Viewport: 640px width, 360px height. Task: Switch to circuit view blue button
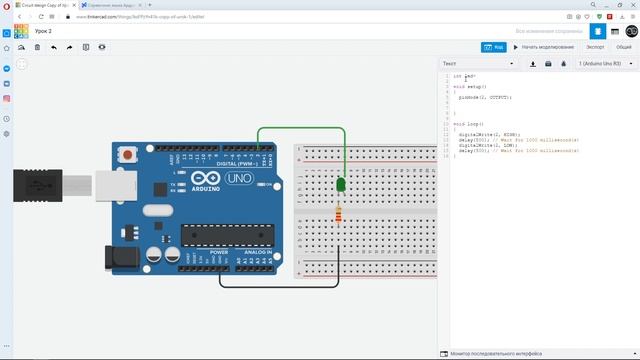pos(598,31)
